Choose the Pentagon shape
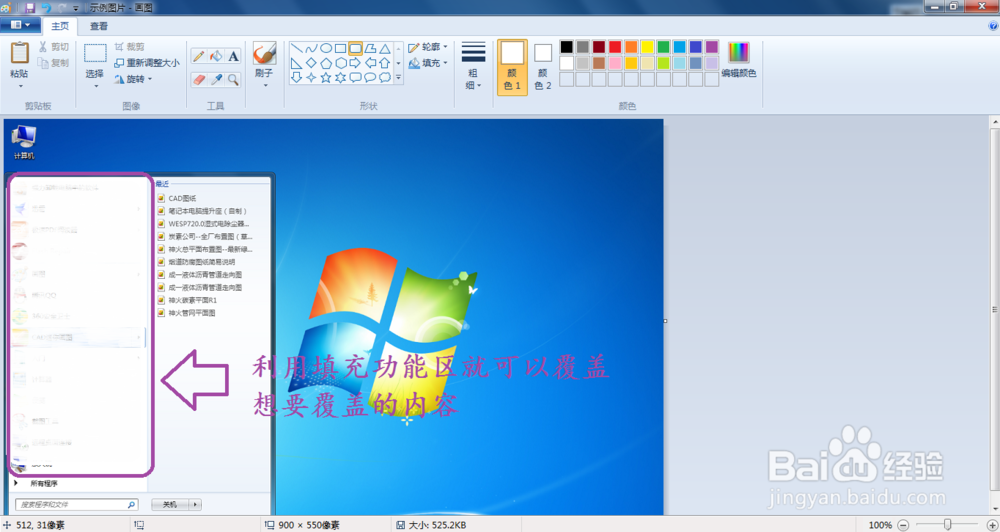Image resolution: width=1000 pixels, height=532 pixels. coord(326,63)
